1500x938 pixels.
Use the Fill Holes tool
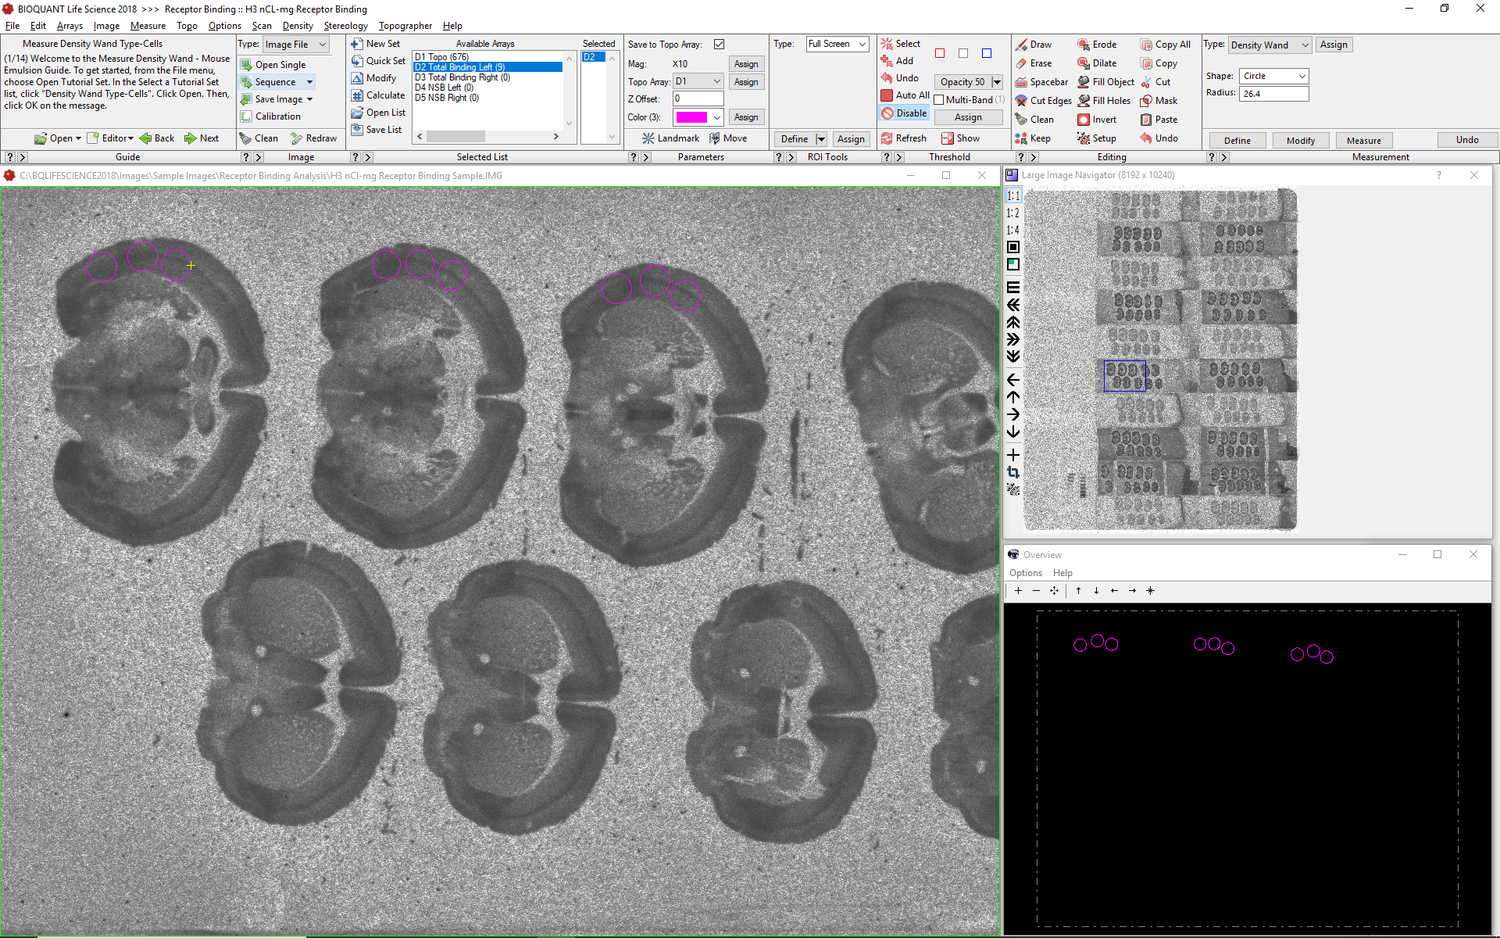(x=1104, y=101)
